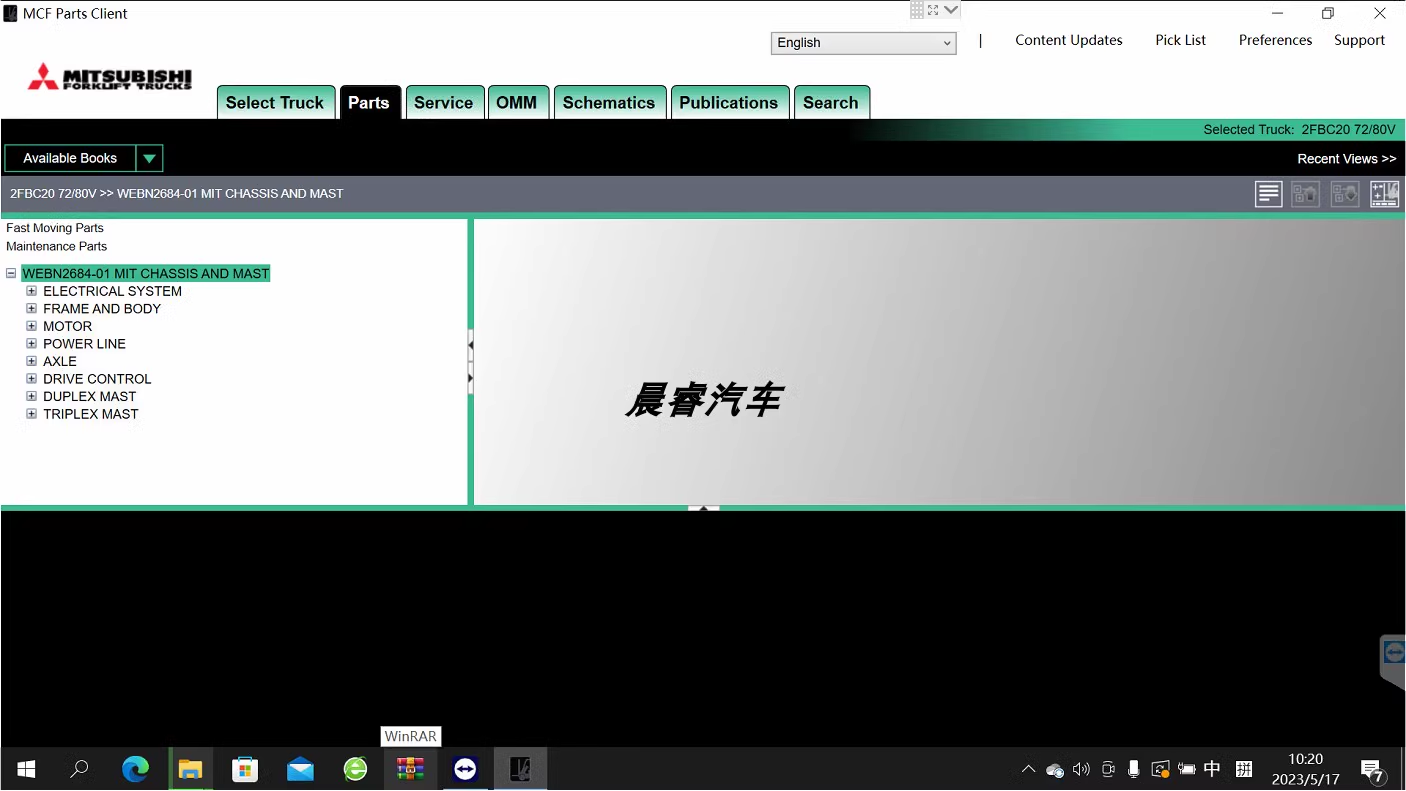Open the English language dropdown
Screen dimensions: 1406x791
click(x=864, y=43)
